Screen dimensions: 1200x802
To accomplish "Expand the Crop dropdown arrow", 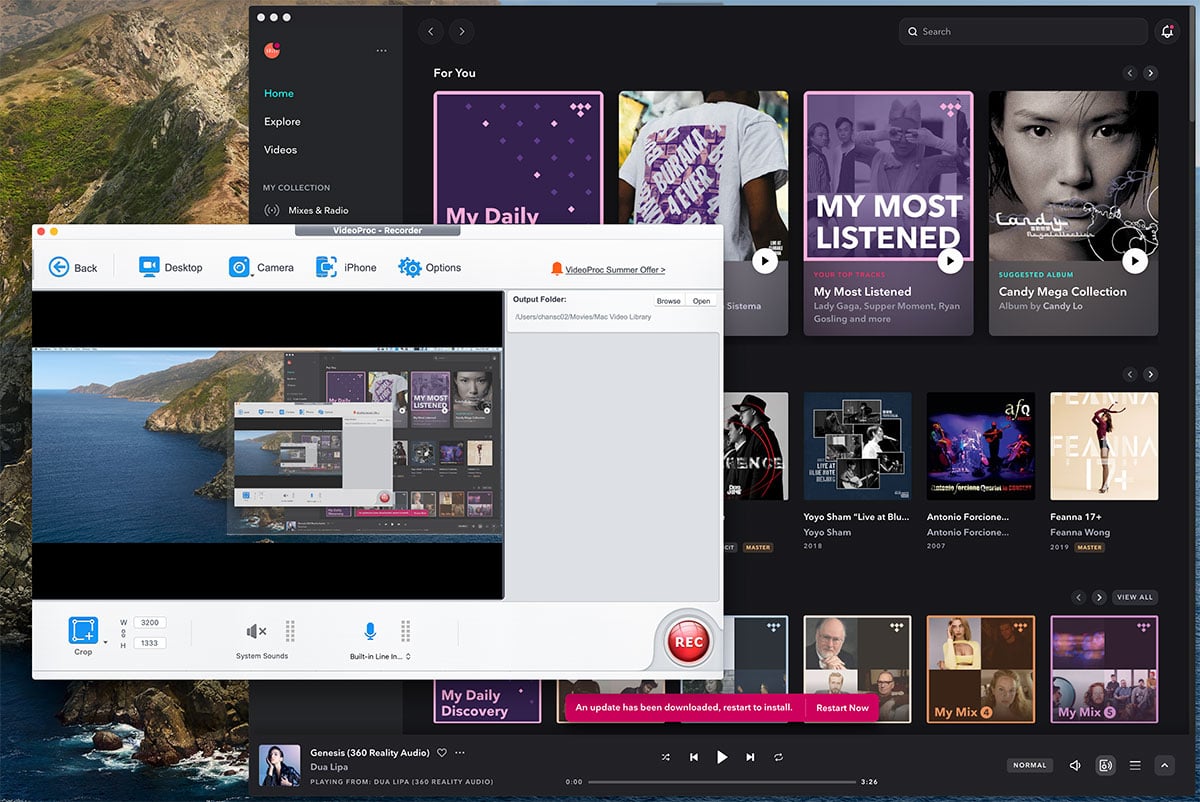I will point(105,641).
